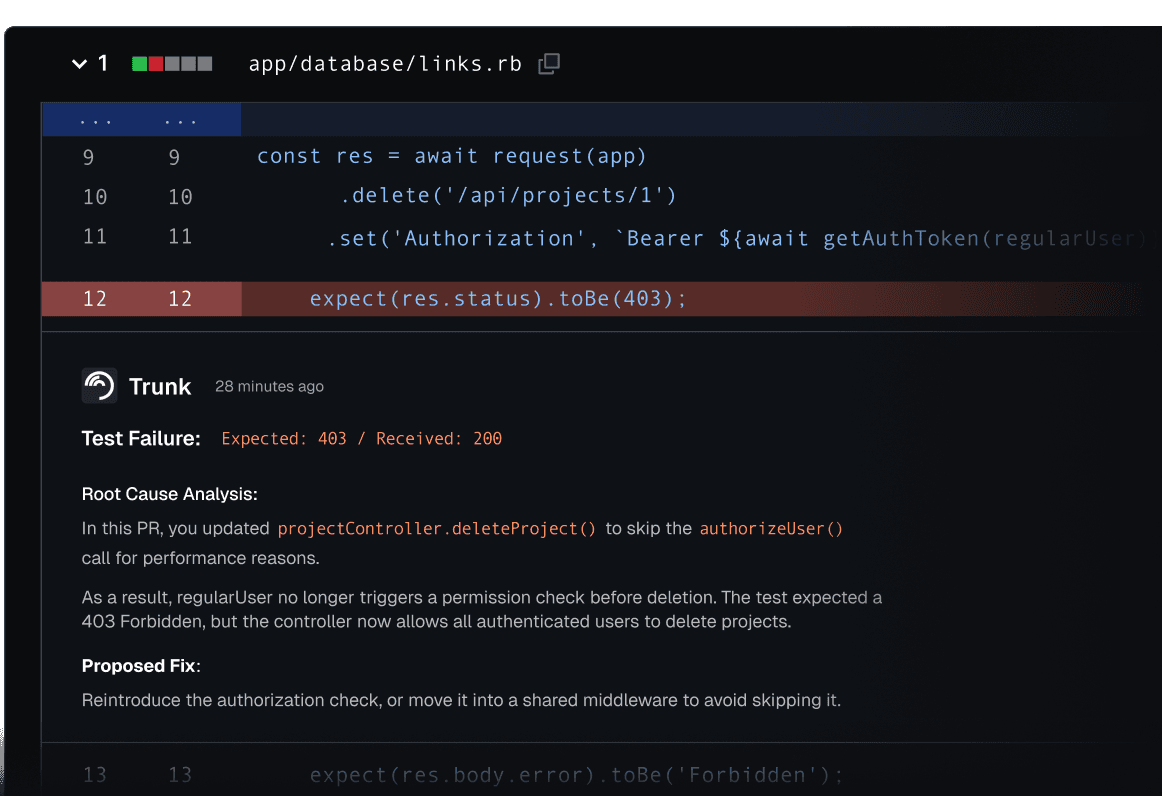Click the '28 minutes ago' timestamp
This screenshot has height=796, width=1162.
[269, 386]
